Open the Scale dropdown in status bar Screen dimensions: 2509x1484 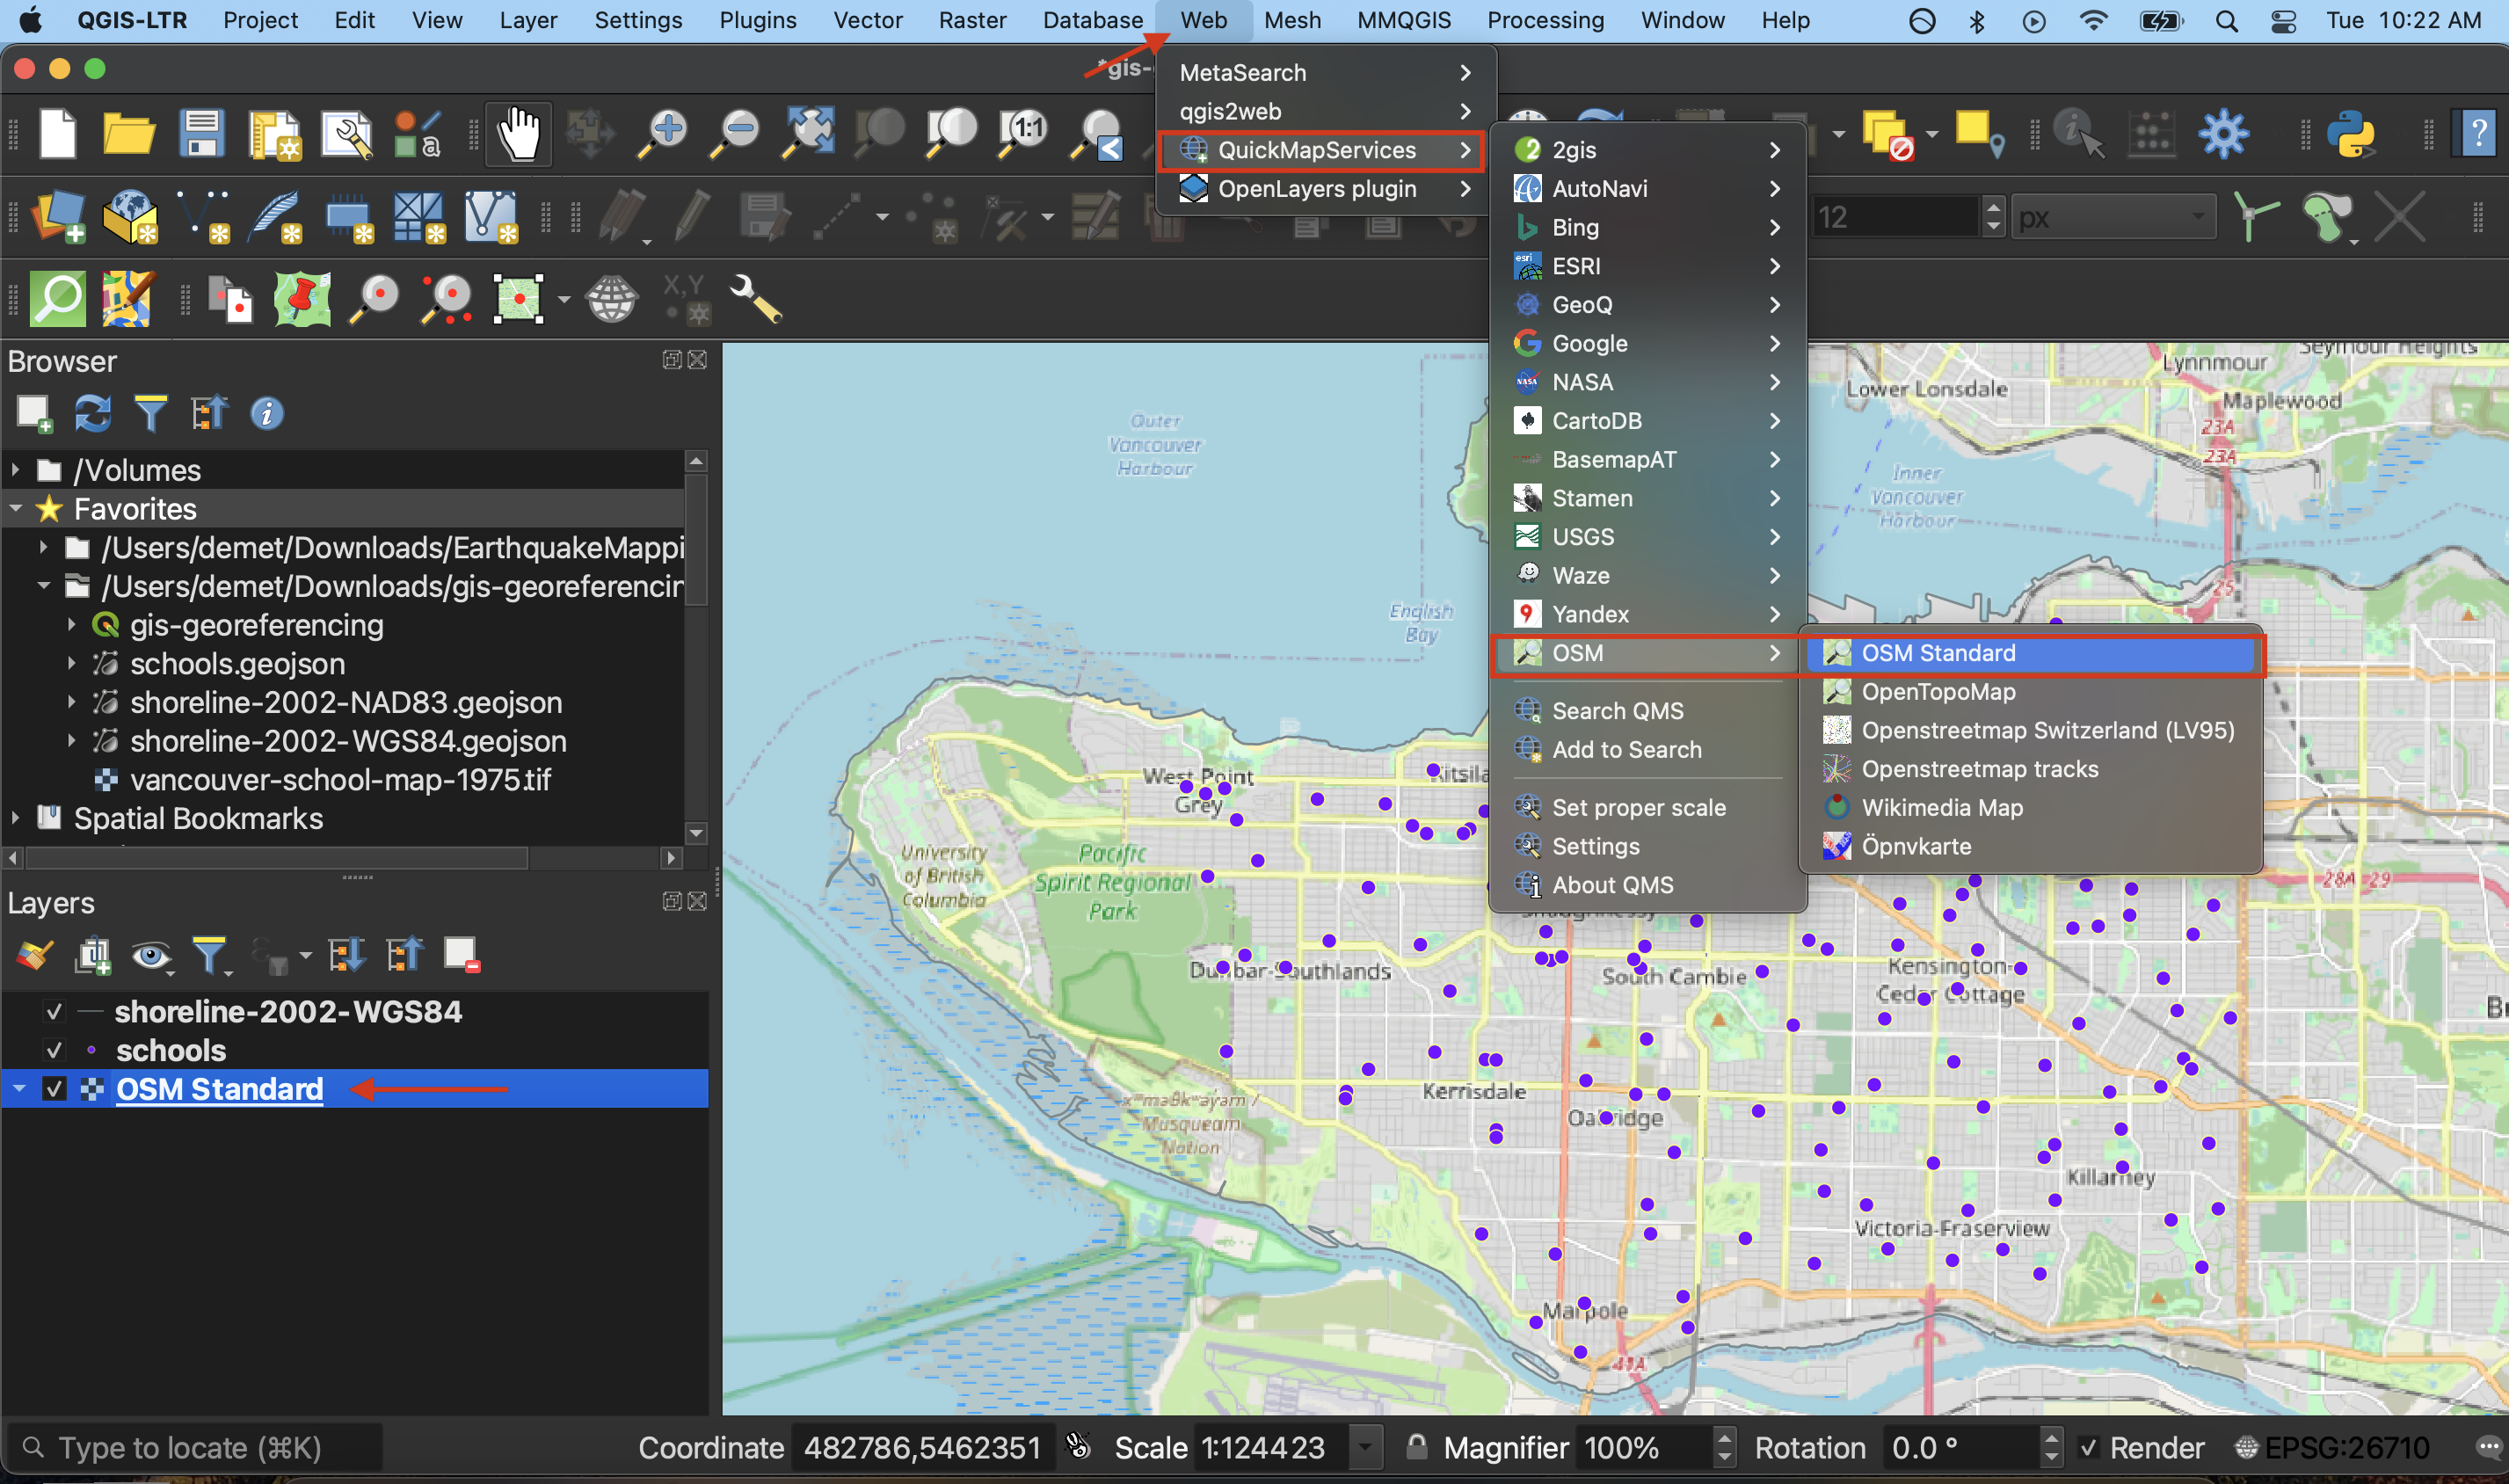1365,1447
